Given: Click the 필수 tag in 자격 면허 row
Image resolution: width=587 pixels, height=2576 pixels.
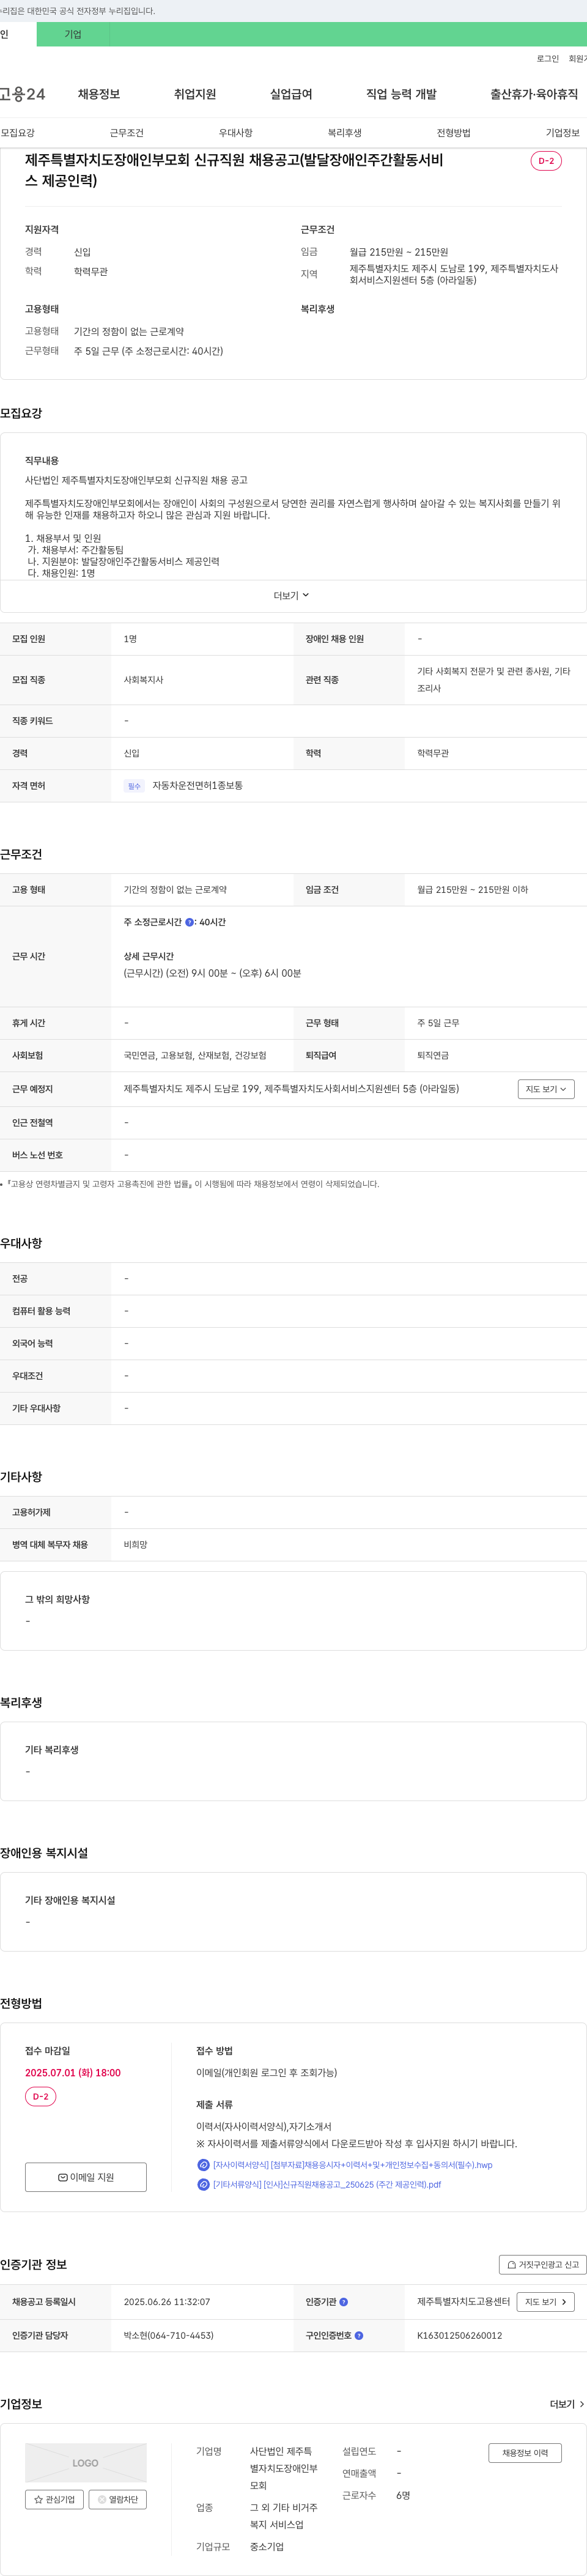Looking at the screenshot, I should [x=134, y=786].
